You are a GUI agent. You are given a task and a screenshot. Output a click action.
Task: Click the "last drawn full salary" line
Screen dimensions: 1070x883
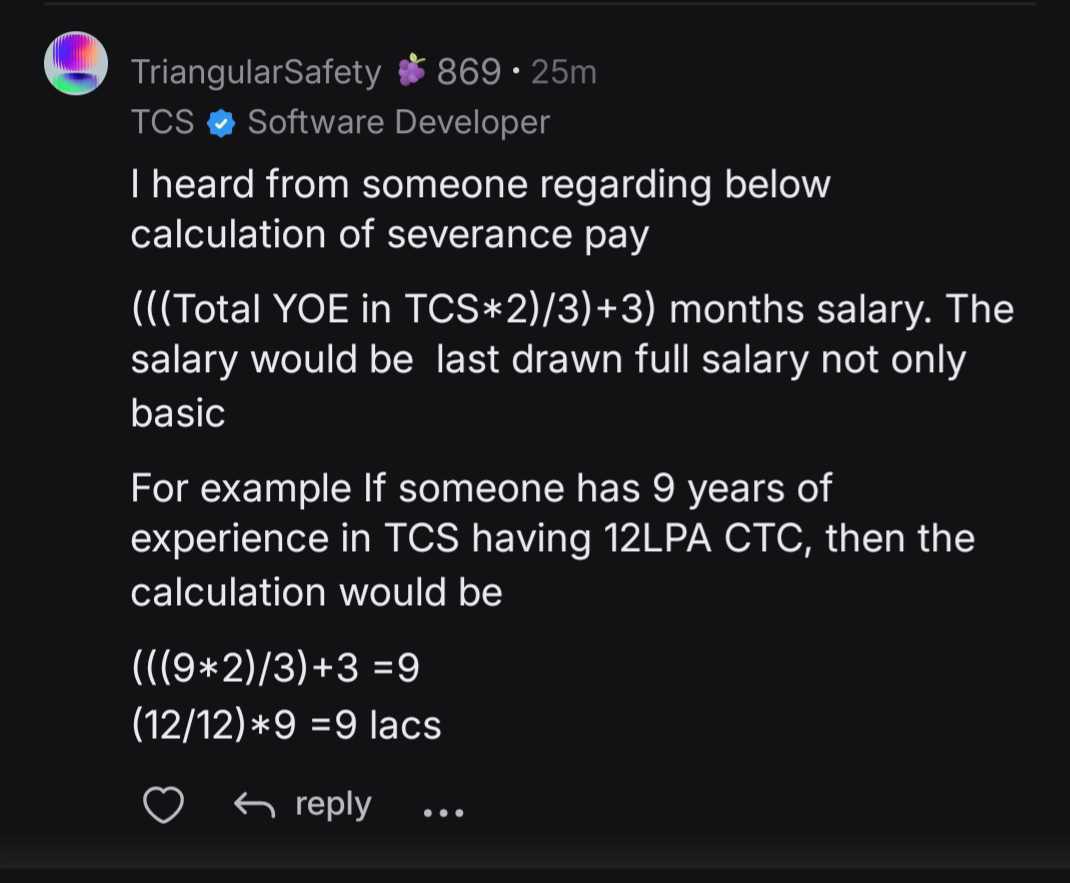[x=623, y=360]
